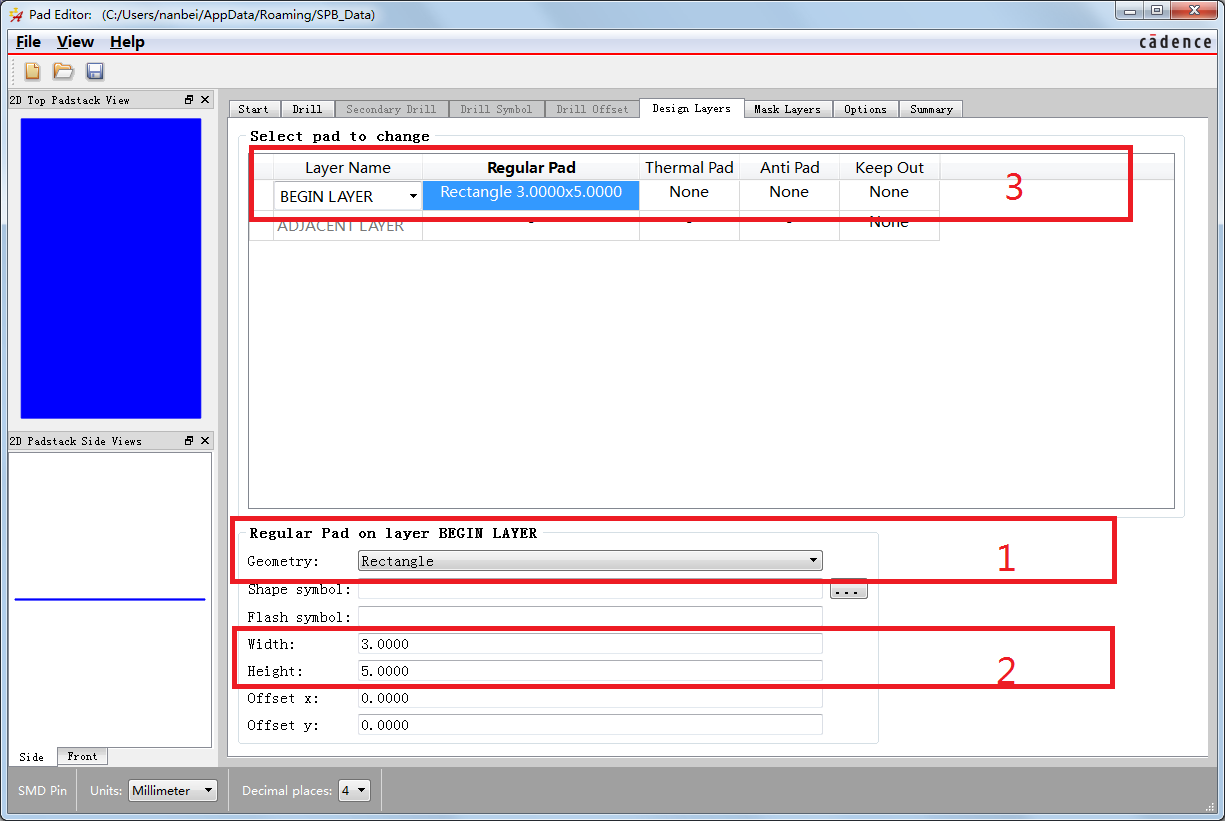Expand the Units Millimeter dropdown
Viewport: 1225px width, 821px height.
pyautogui.click(x=173, y=791)
